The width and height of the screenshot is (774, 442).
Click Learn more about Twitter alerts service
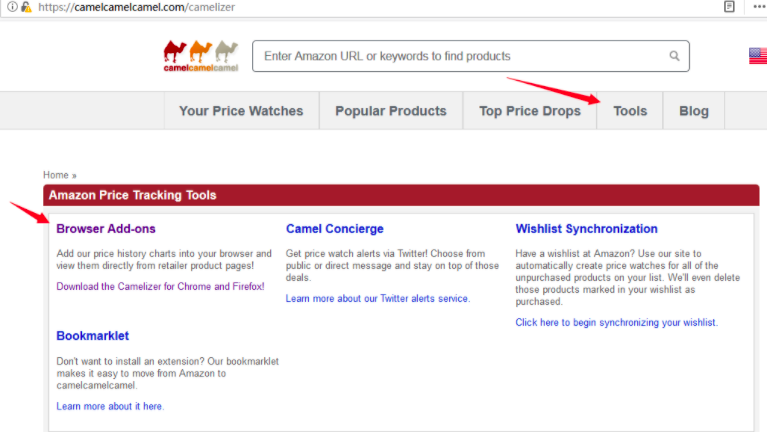click(x=378, y=298)
